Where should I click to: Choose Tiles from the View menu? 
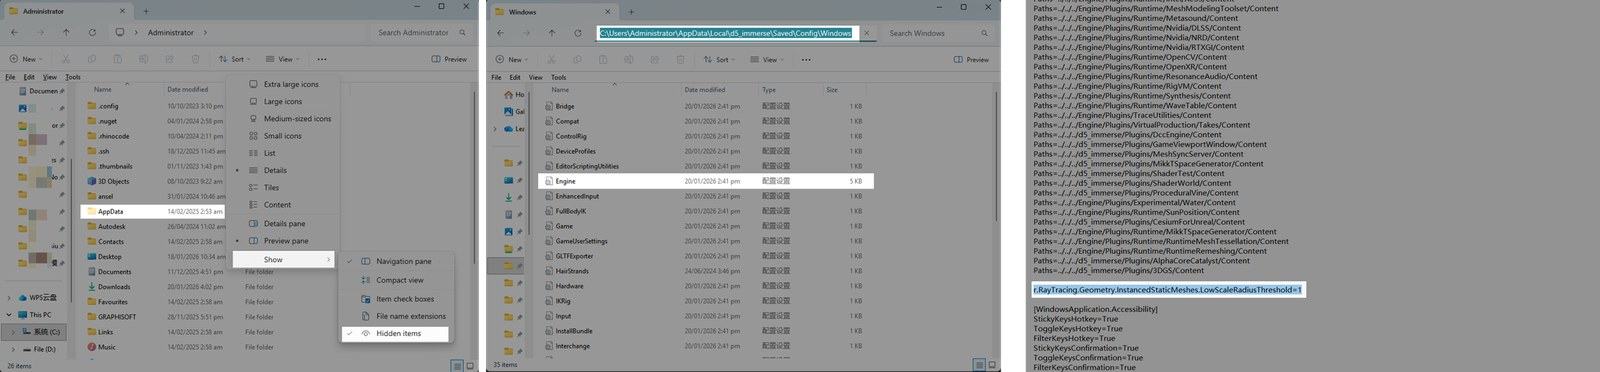[x=284, y=187]
